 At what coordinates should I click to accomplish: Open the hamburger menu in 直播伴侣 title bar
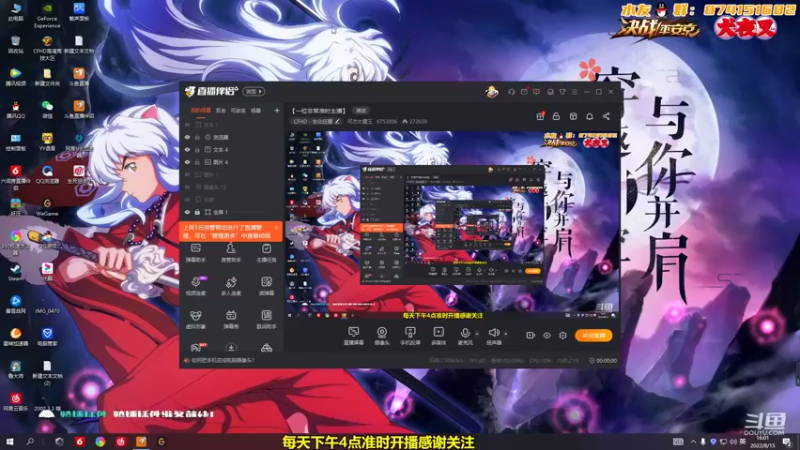[x=574, y=92]
